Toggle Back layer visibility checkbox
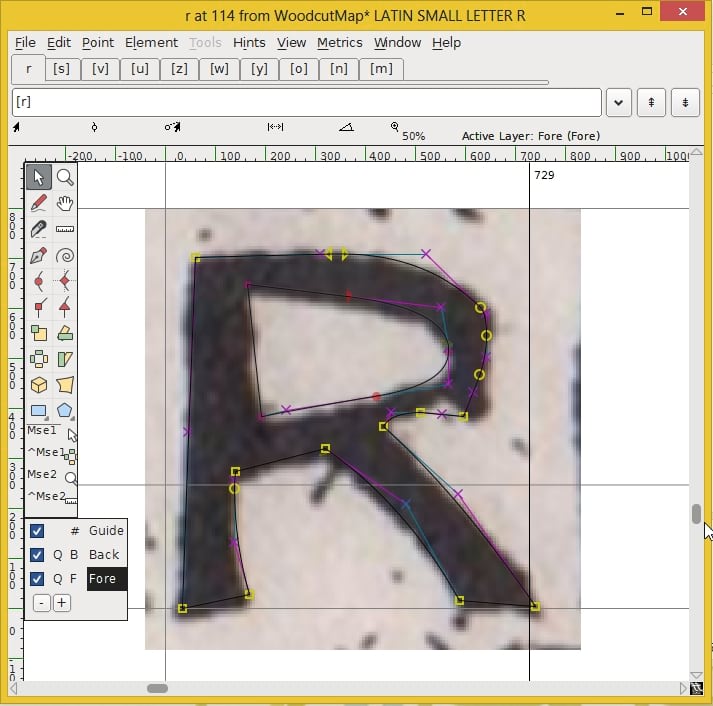 coord(37,555)
